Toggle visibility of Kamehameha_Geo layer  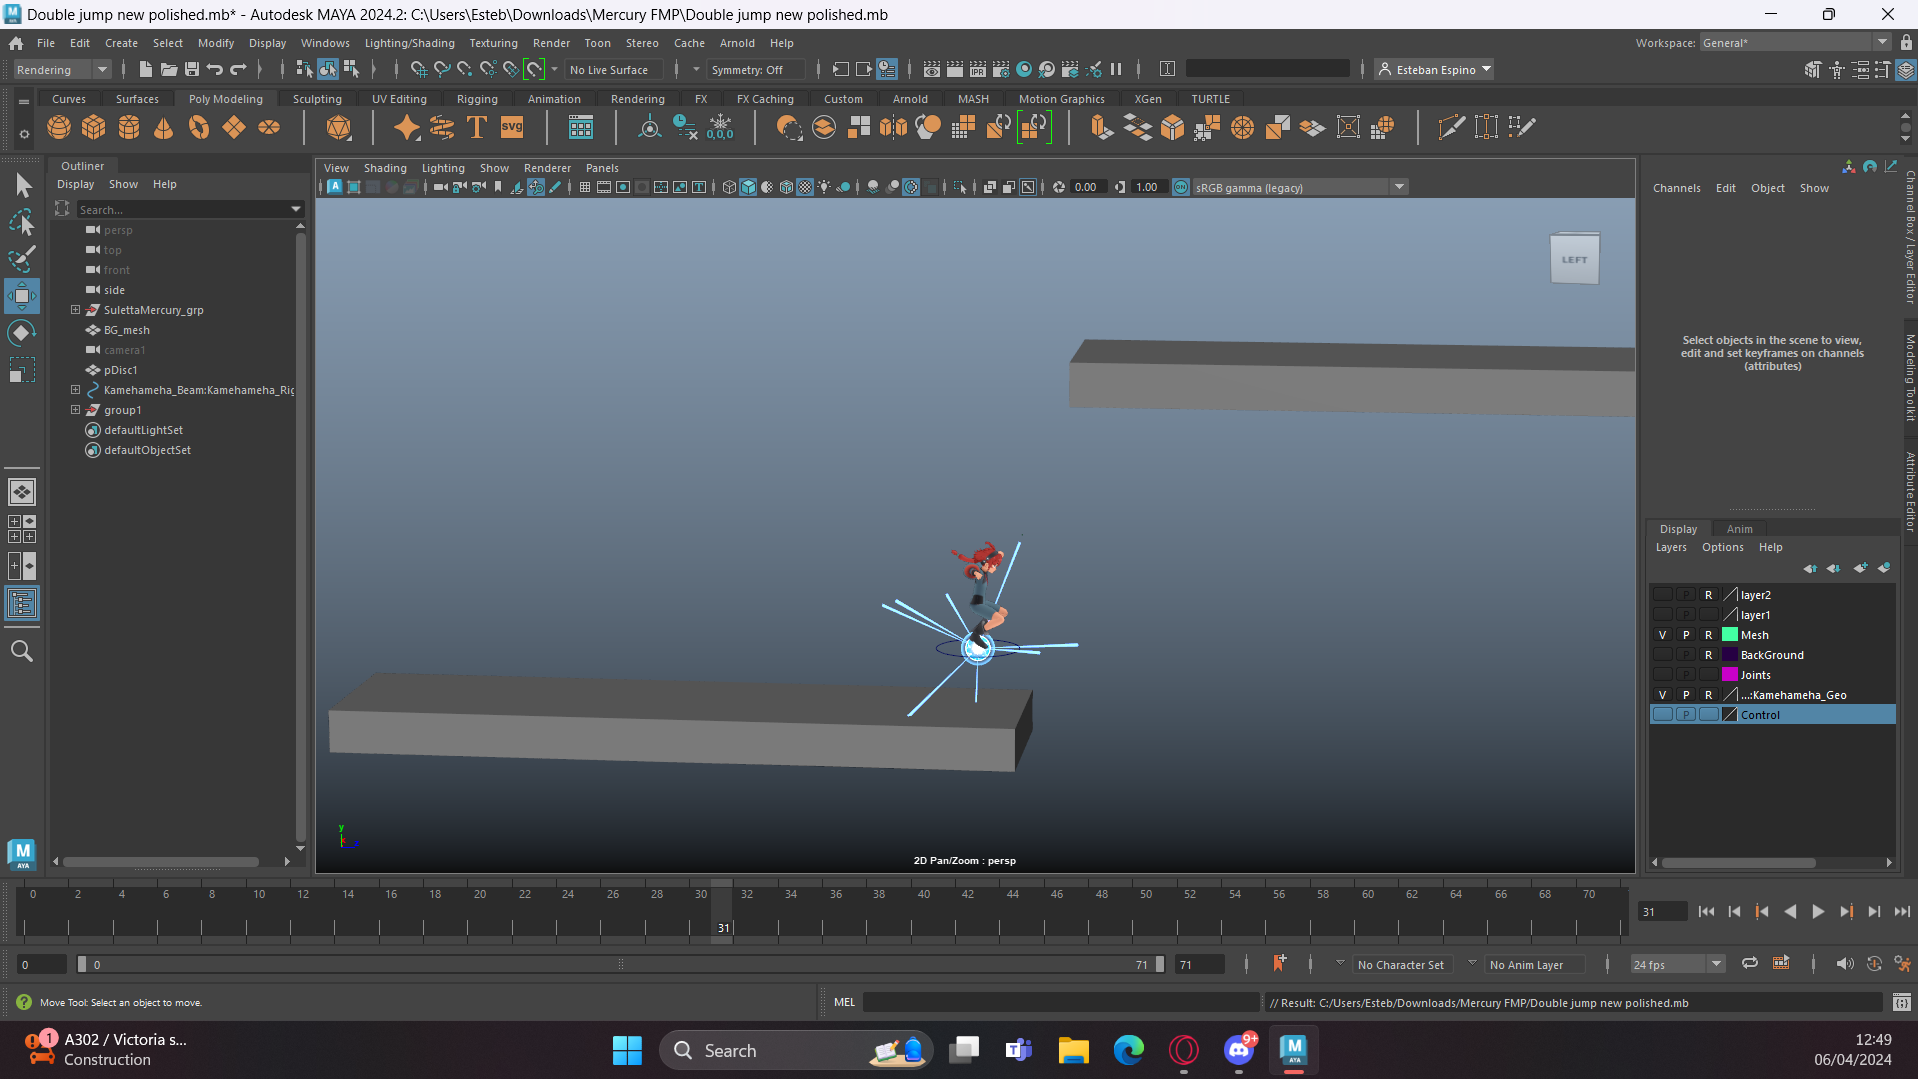[x=1663, y=695]
